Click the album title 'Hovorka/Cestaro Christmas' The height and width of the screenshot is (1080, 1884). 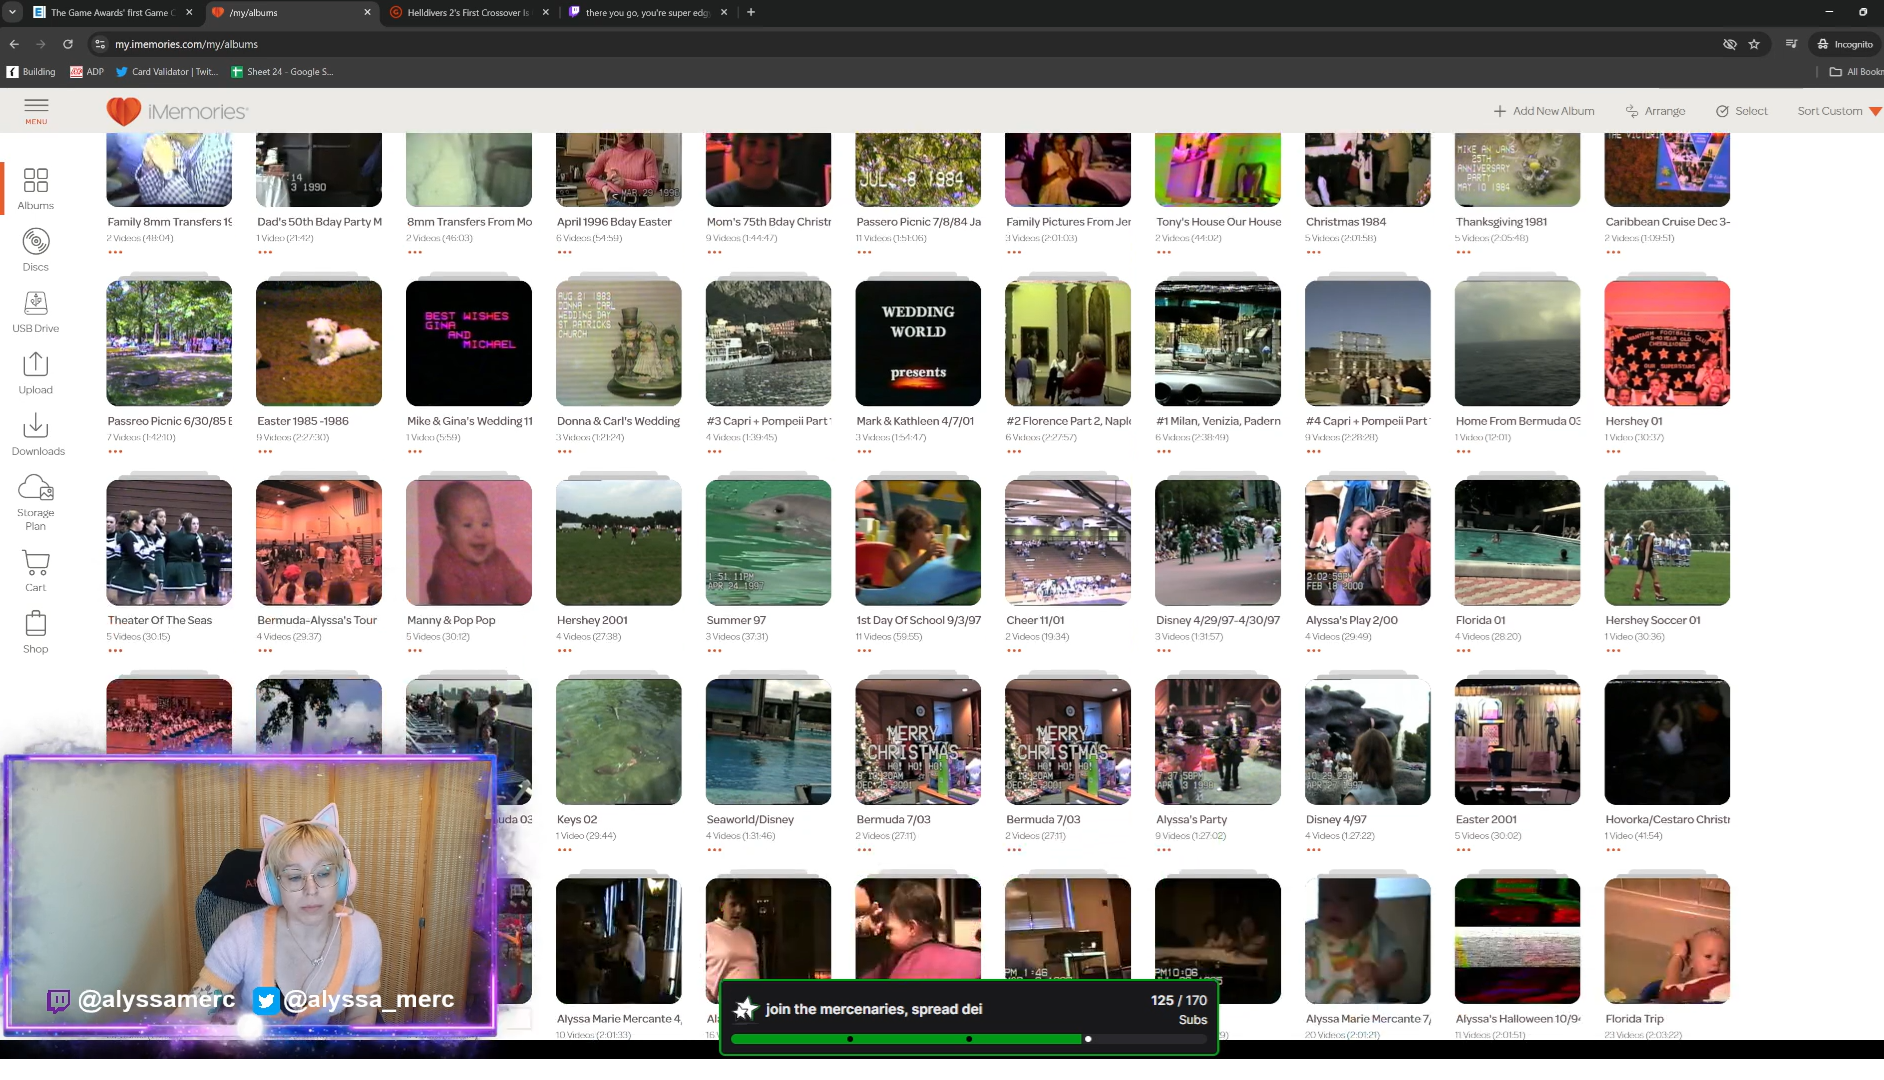(x=1667, y=819)
